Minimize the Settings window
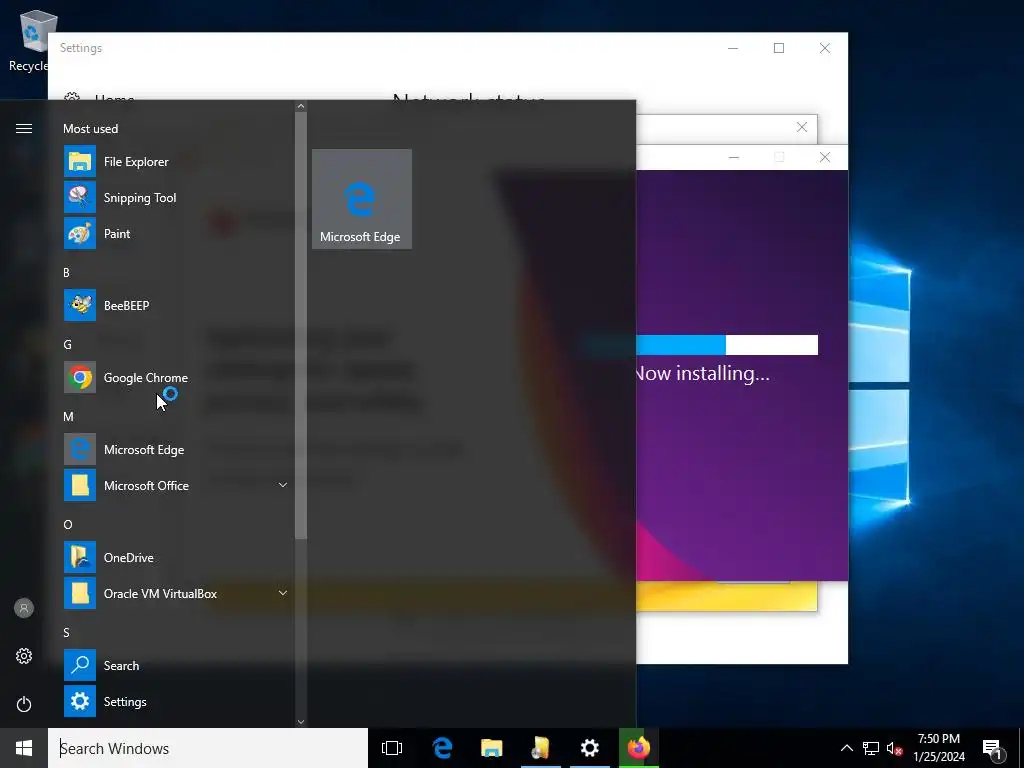The height and width of the screenshot is (768, 1024). (x=733, y=48)
